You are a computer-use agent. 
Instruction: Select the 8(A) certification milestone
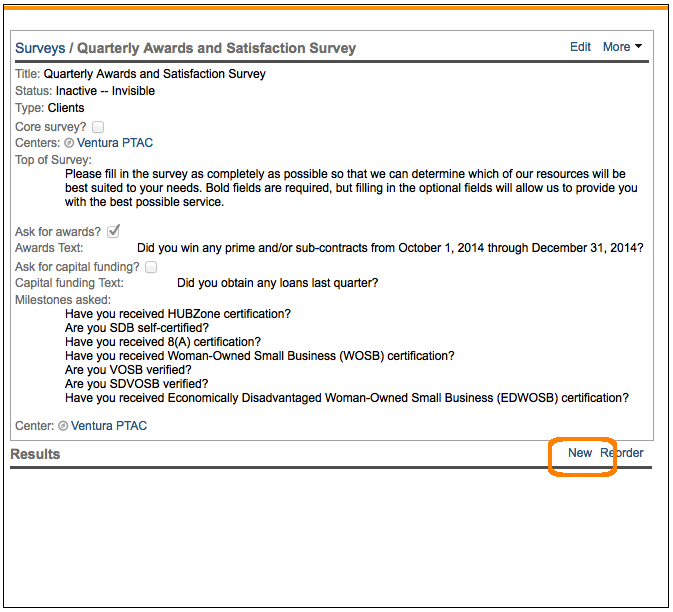[164, 342]
